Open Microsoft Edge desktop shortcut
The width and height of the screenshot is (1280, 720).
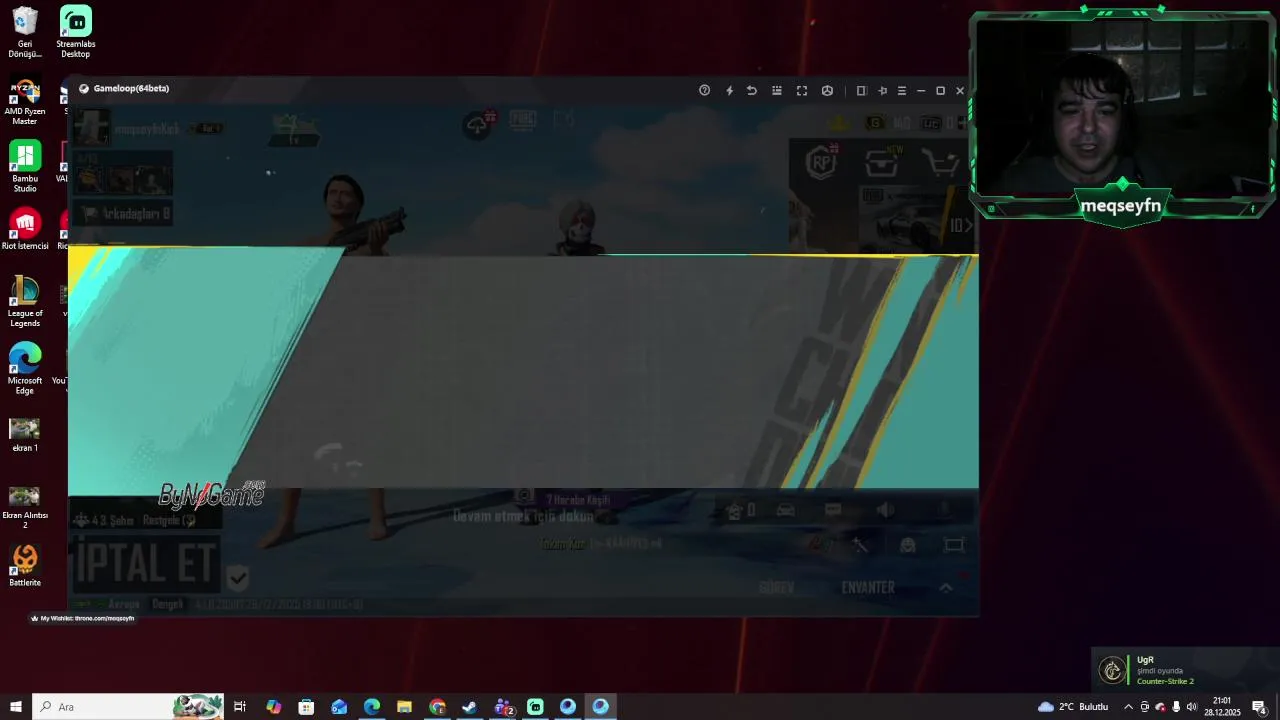pyautogui.click(x=25, y=368)
